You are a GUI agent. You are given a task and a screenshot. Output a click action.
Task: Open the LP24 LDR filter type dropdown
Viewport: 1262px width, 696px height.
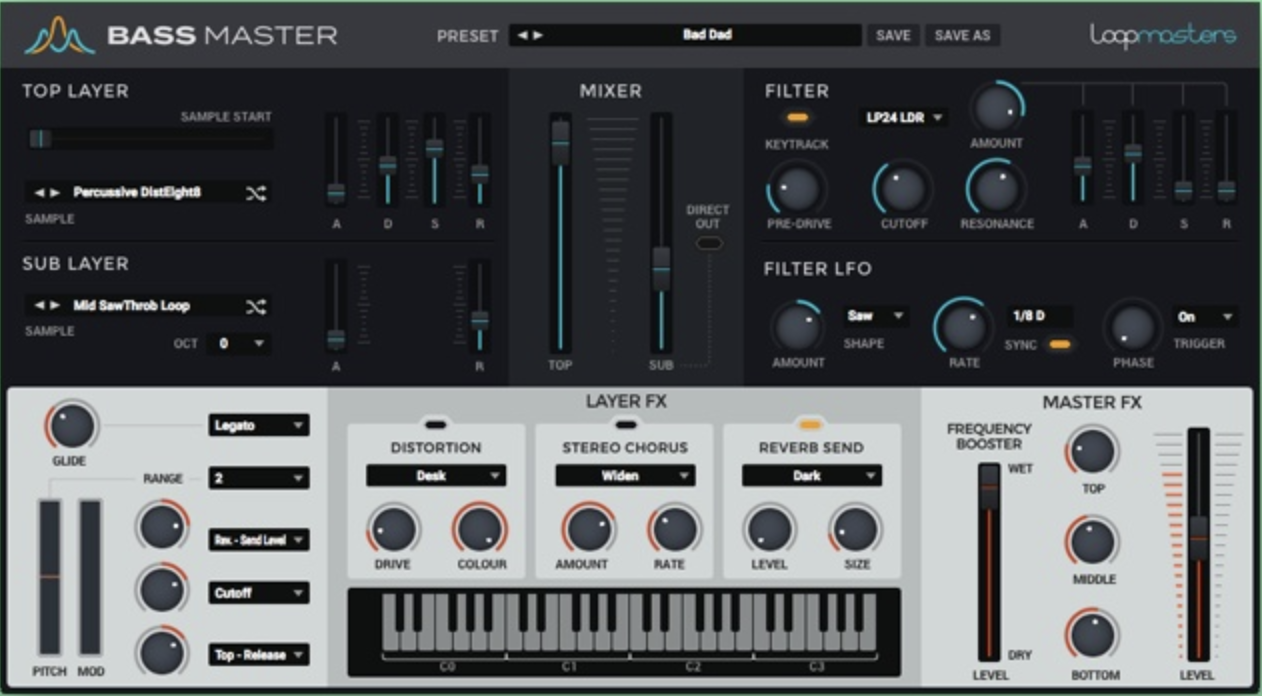pos(904,118)
